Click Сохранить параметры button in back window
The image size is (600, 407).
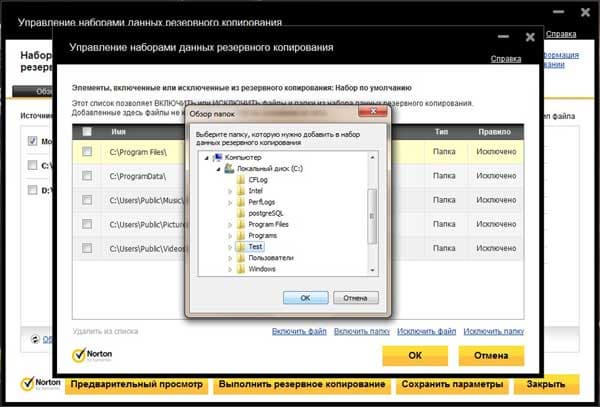452,384
